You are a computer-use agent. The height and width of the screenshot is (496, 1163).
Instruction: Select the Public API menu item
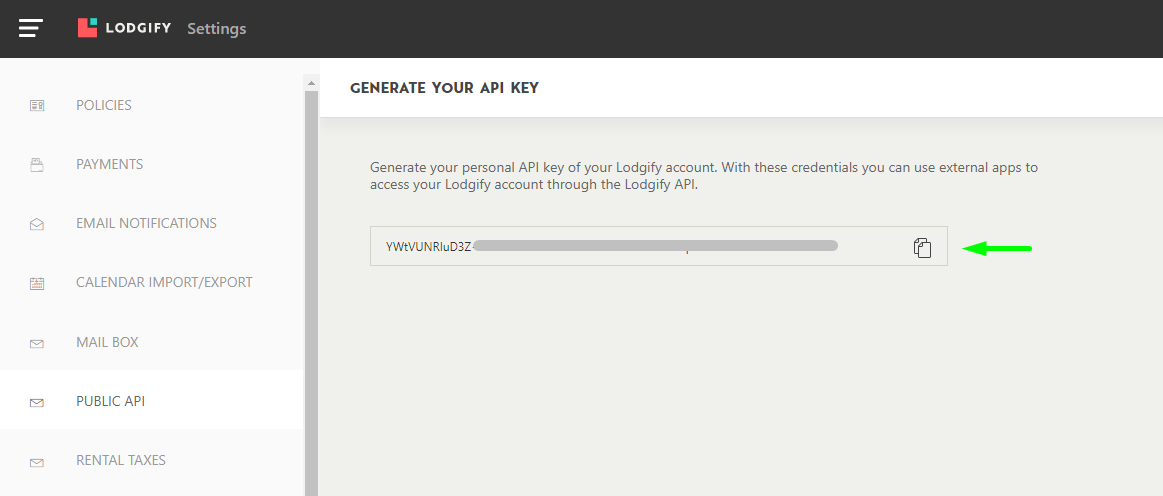(x=110, y=401)
